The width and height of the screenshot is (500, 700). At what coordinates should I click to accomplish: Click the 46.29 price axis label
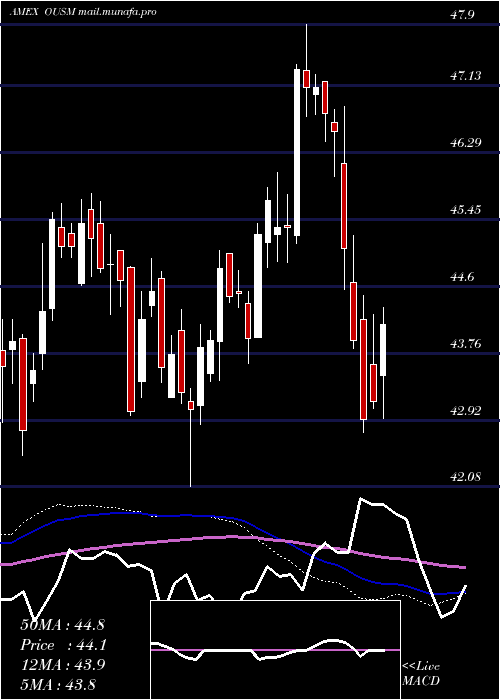(465, 143)
